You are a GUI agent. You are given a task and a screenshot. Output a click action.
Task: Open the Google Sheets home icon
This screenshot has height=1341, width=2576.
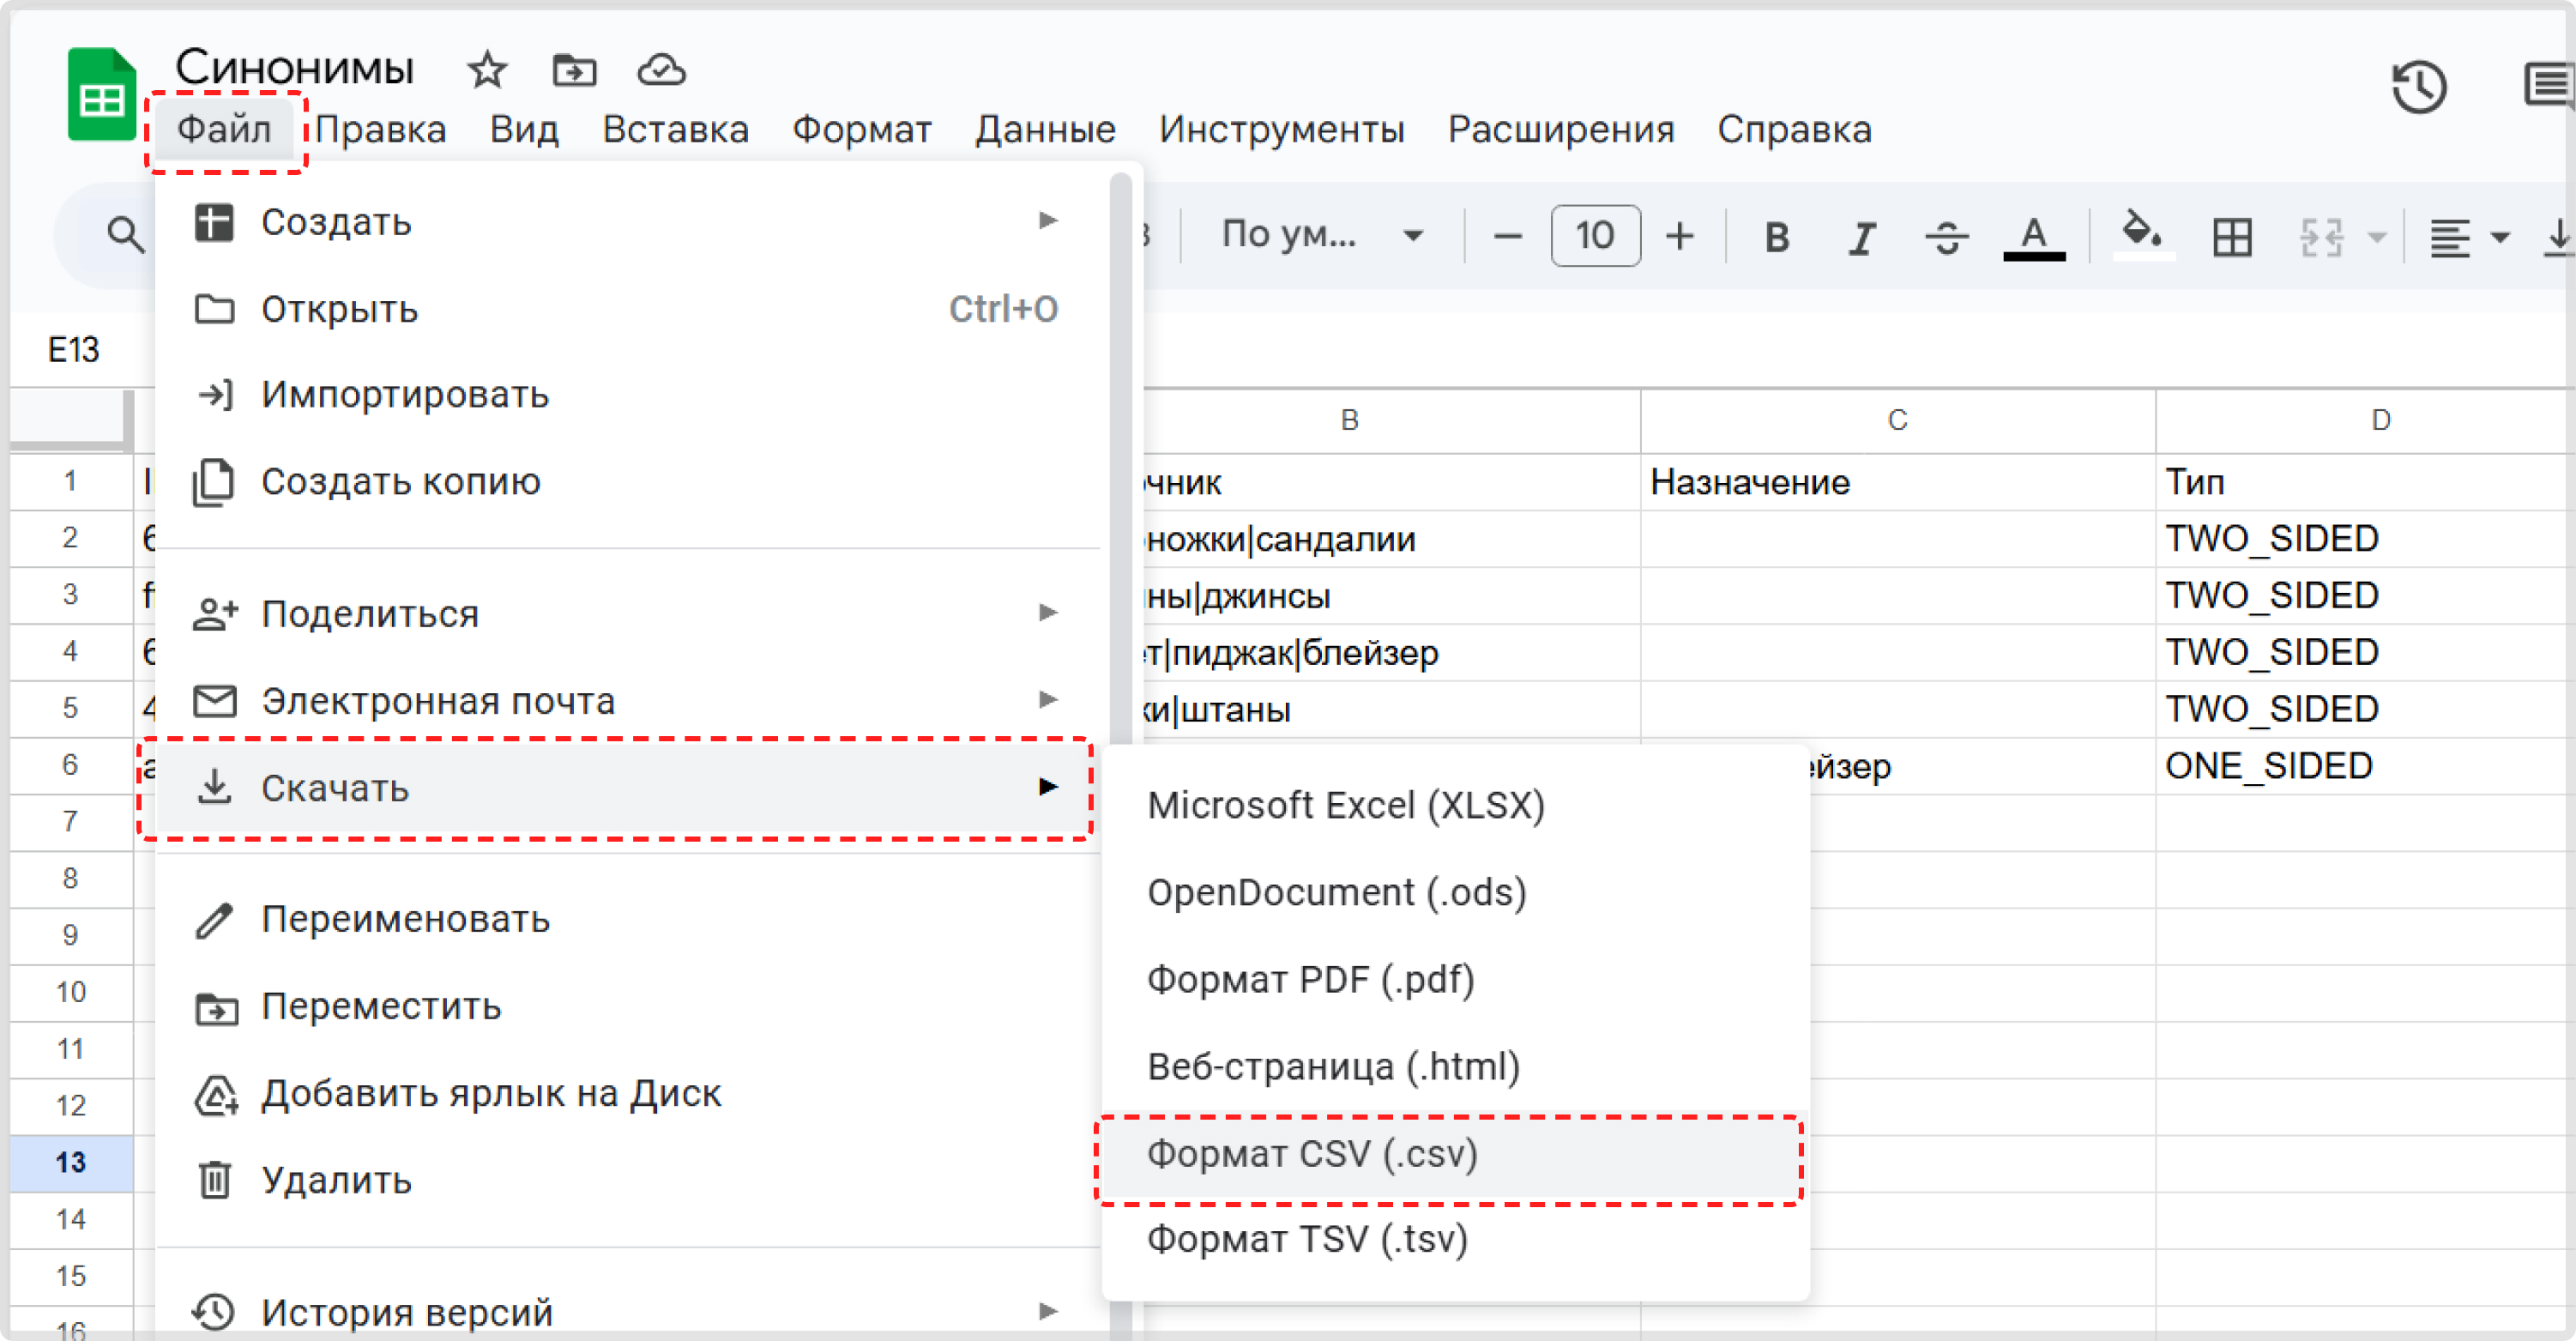point(100,94)
